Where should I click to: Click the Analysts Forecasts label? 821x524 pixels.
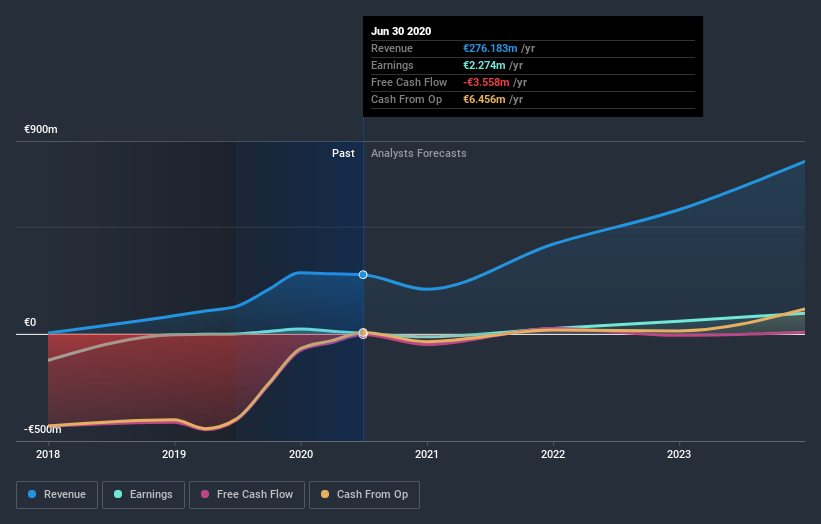(x=418, y=153)
